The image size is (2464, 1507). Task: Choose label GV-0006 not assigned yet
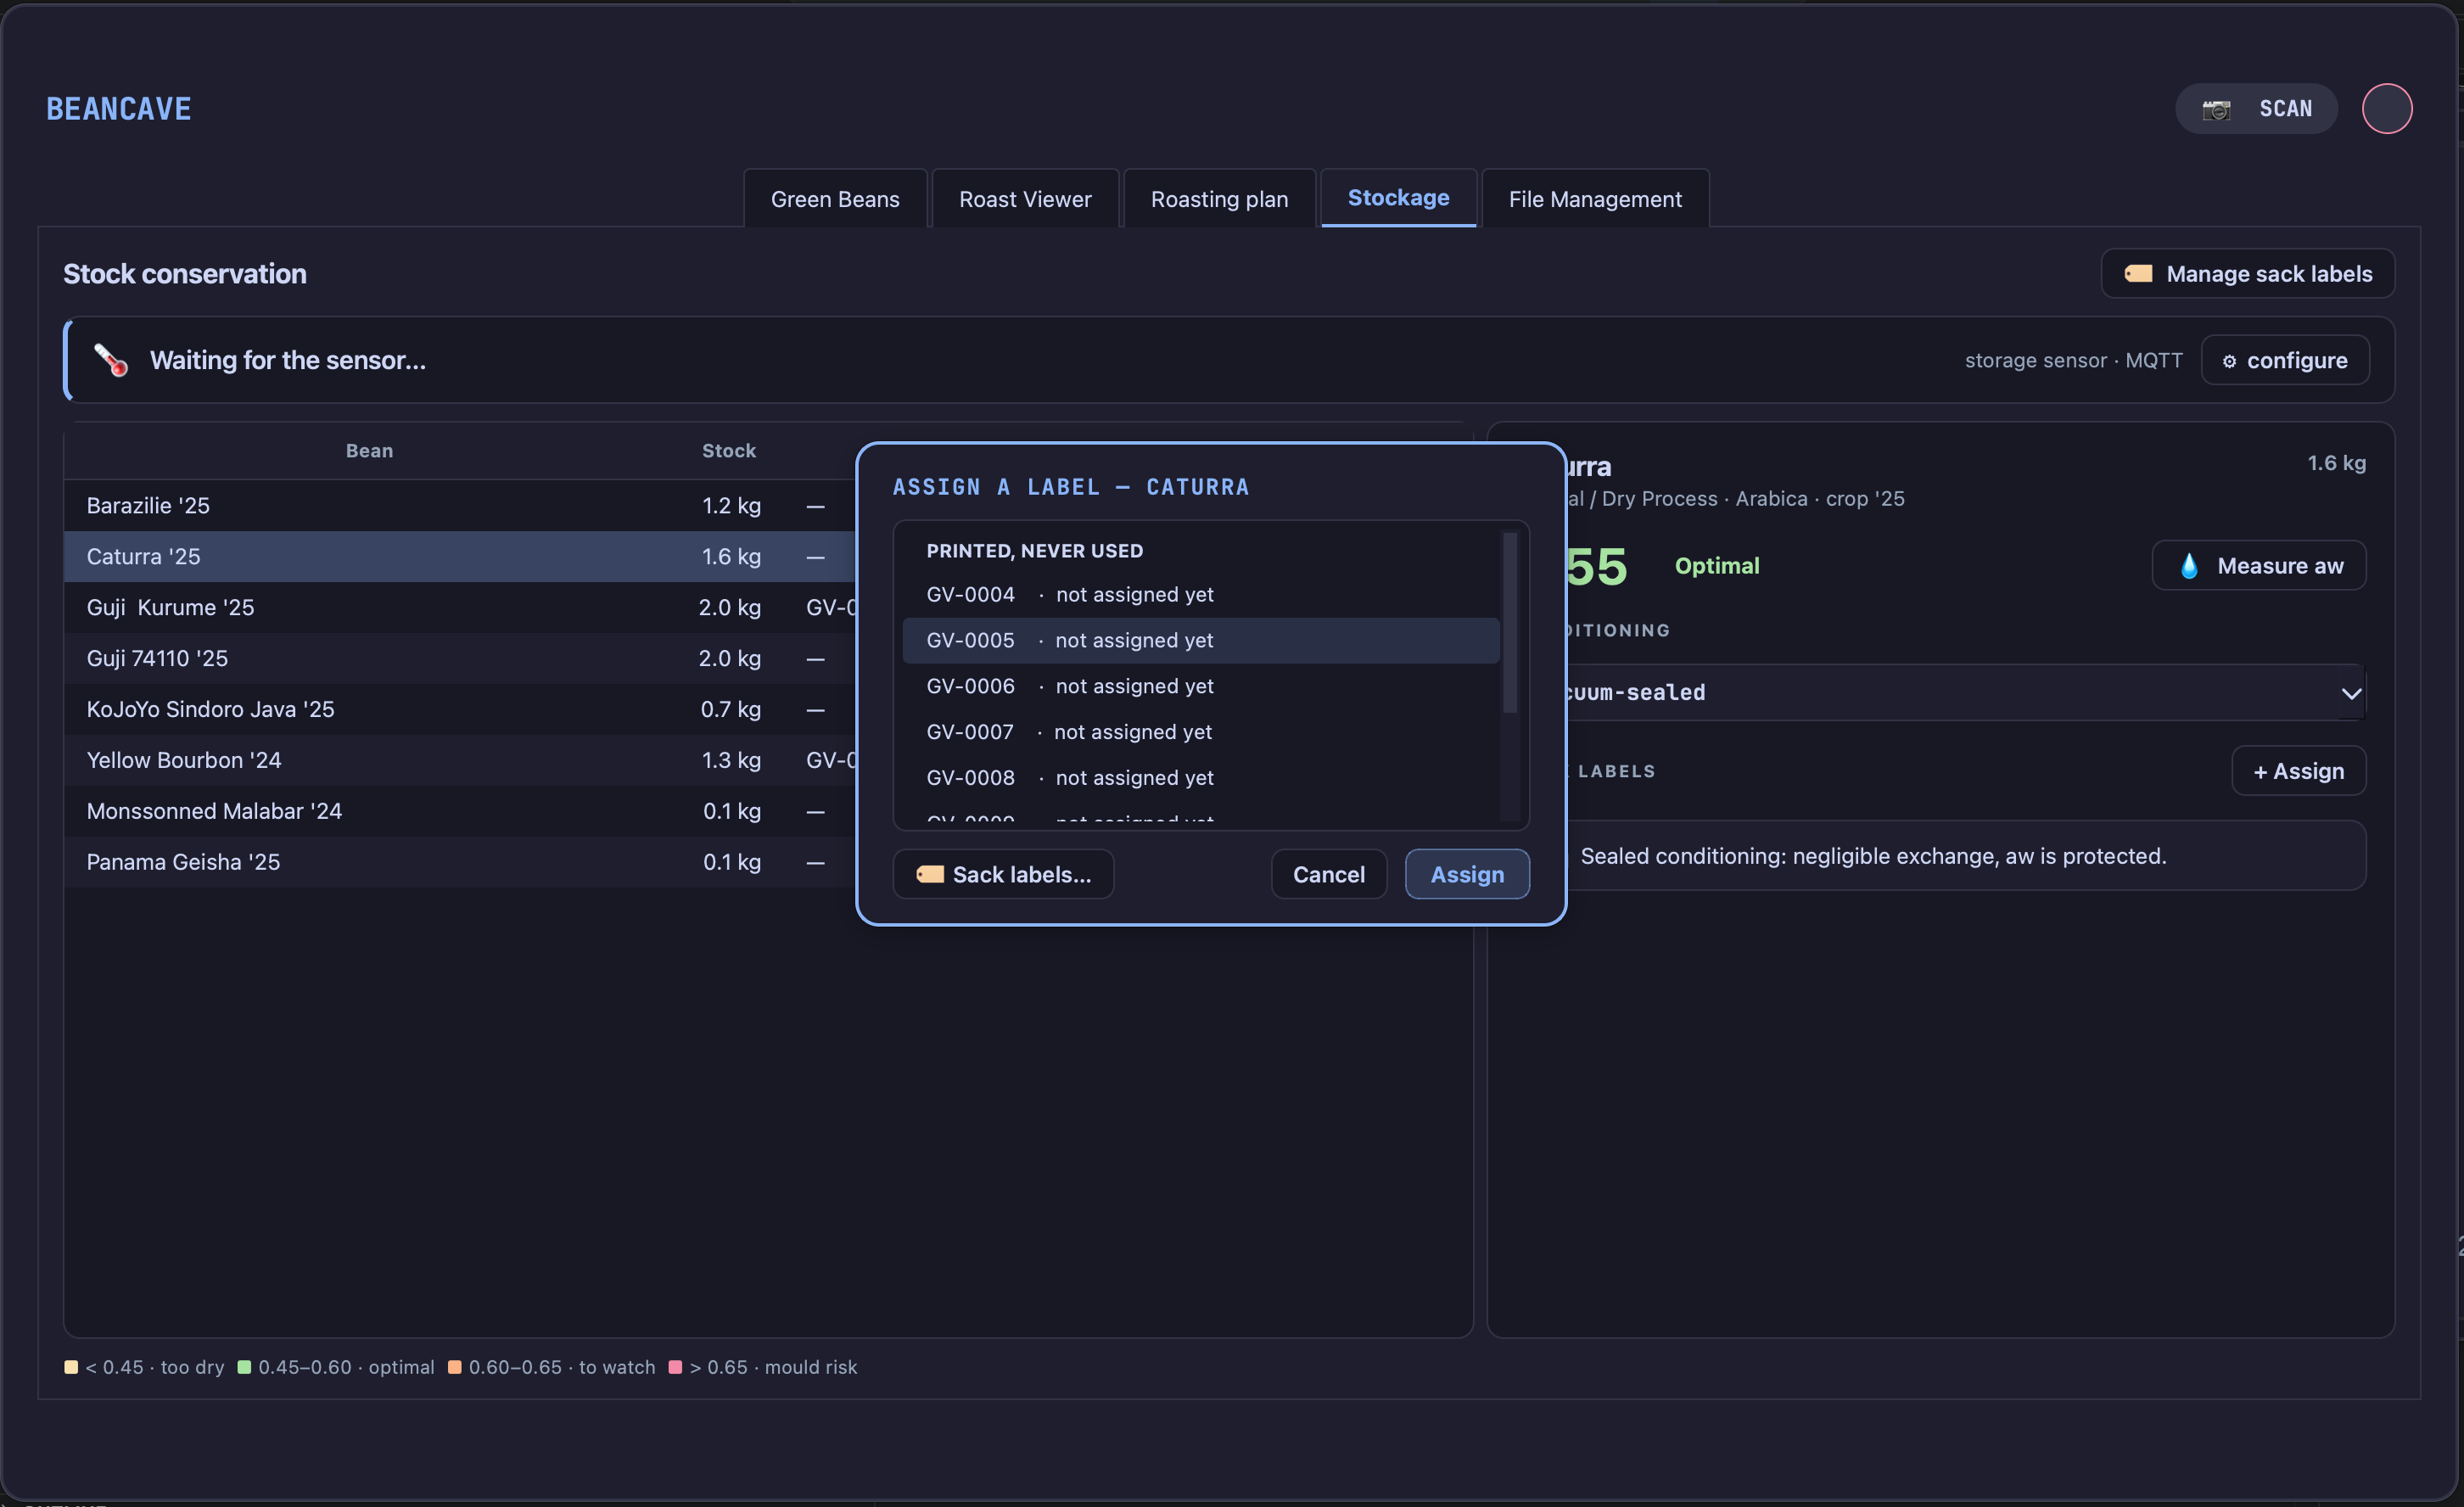1200,686
